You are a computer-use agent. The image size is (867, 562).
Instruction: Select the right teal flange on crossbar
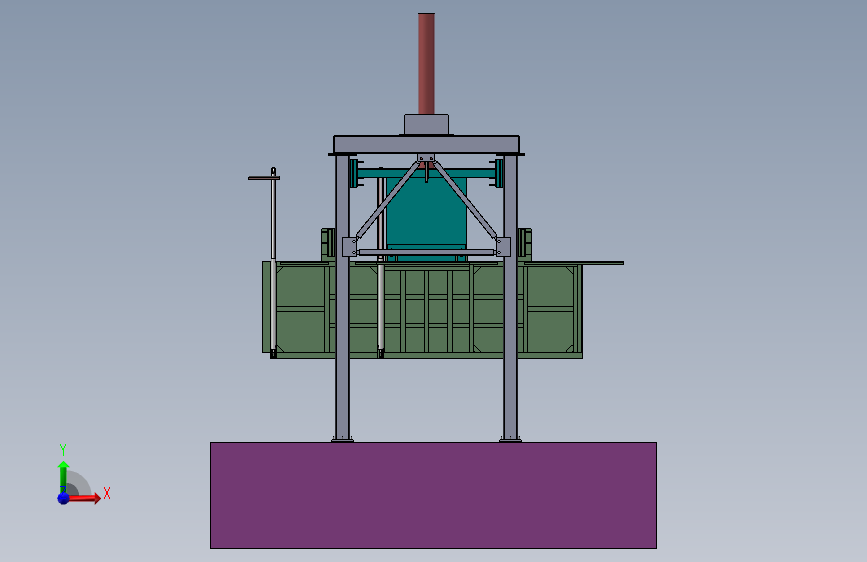click(499, 173)
